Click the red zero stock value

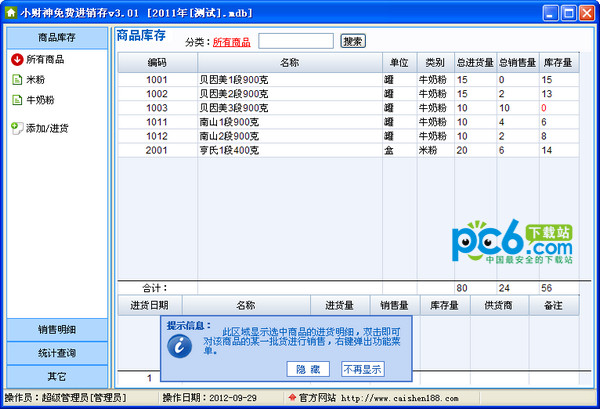(x=544, y=108)
